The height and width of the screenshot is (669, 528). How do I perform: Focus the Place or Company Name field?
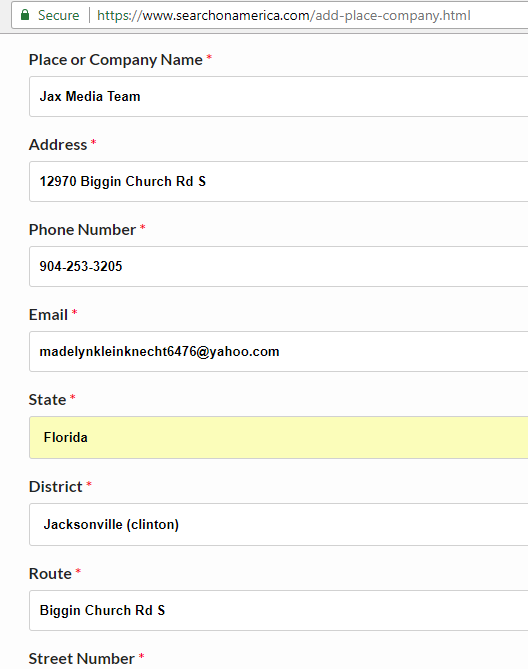click(x=279, y=96)
